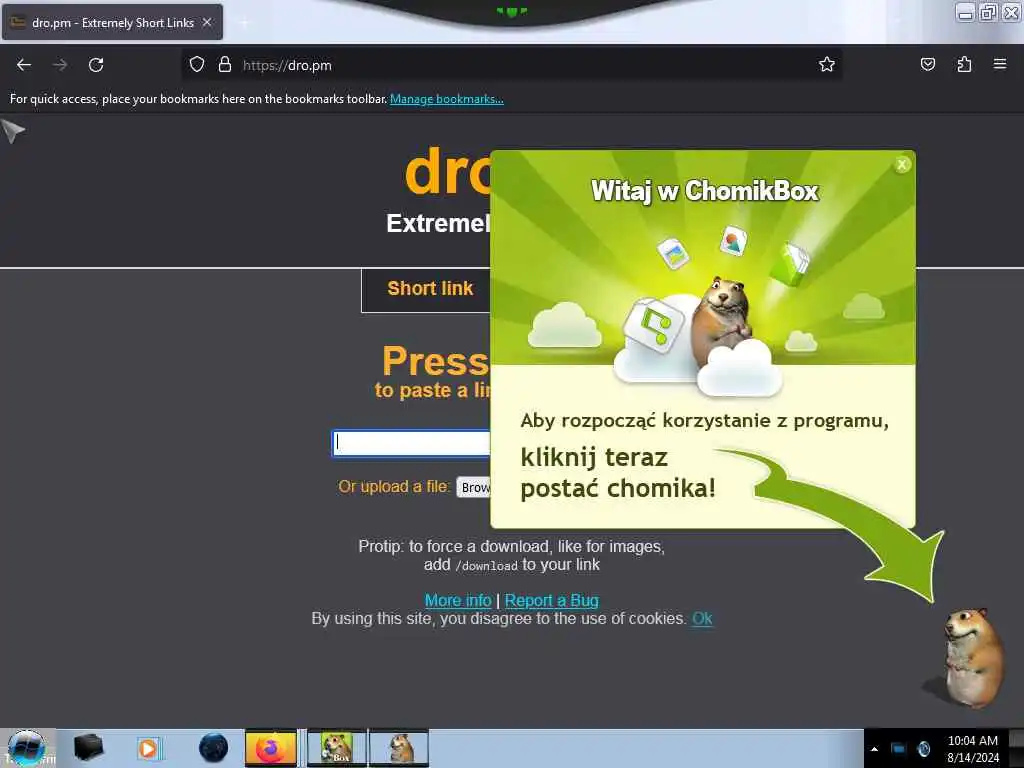Screen dimensions: 1024x768
Task: Open the black folder taskbar icon
Action: tap(88, 748)
